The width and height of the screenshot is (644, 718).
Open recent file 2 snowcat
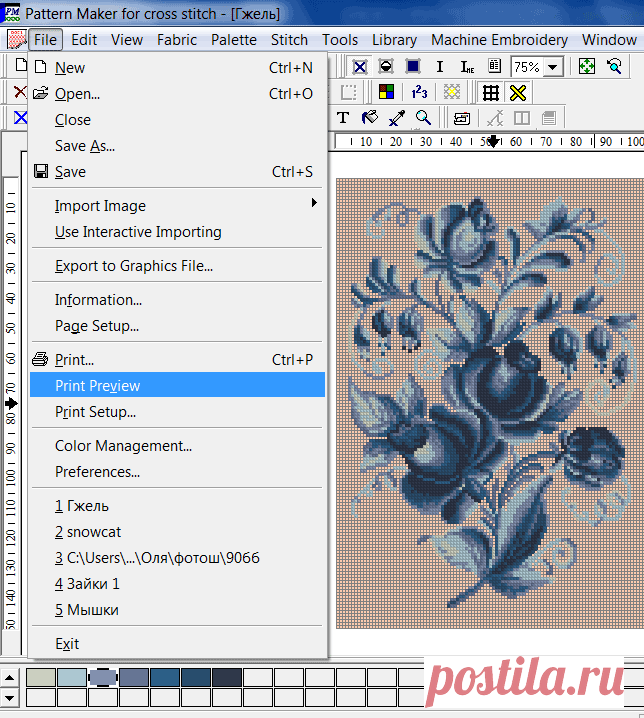pos(88,531)
